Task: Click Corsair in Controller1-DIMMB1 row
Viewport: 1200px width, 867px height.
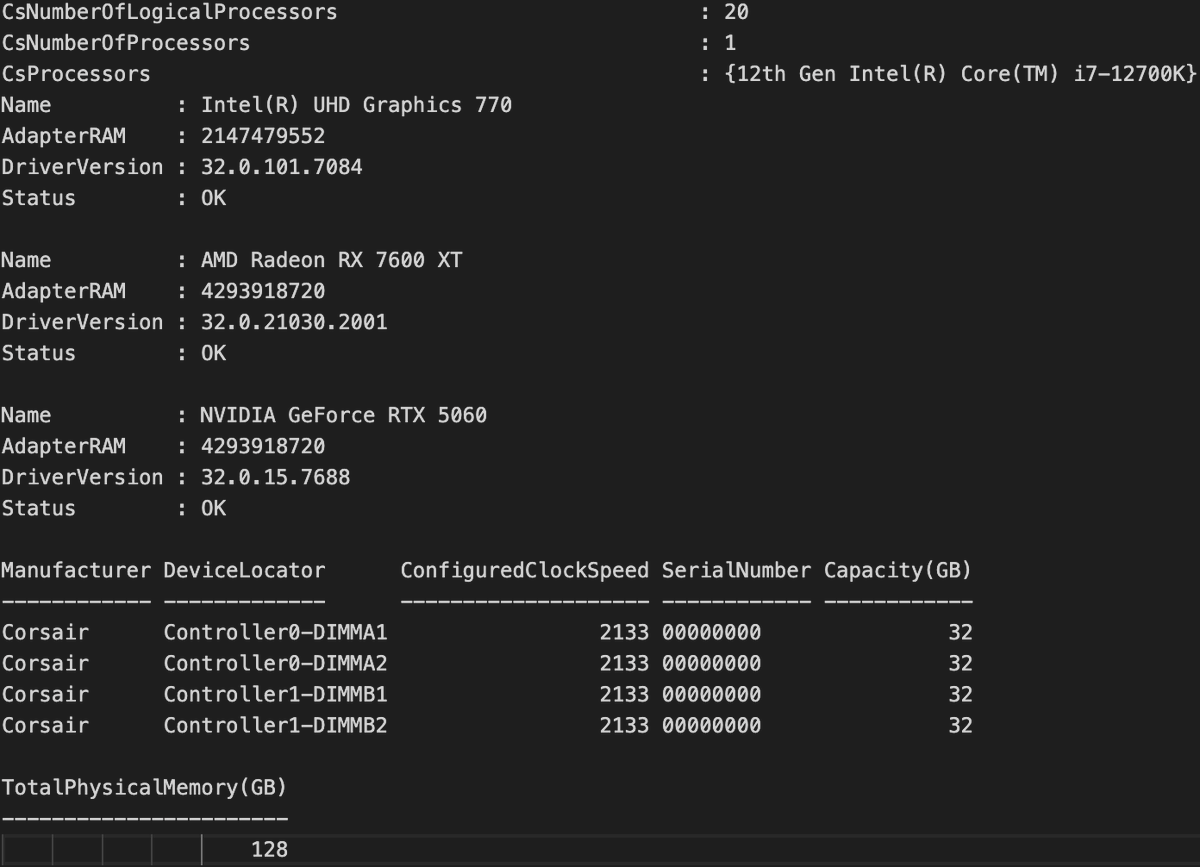Action: click(45, 695)
